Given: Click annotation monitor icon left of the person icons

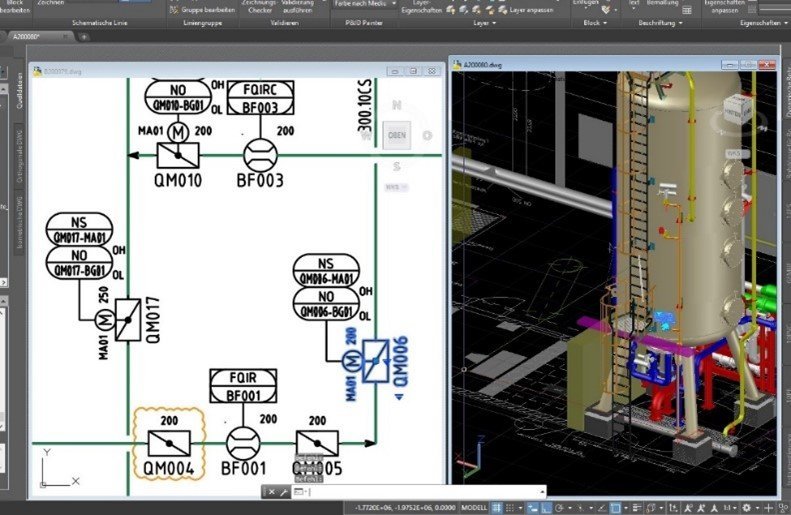Looking at the screenshot, I should click(x=672, y=507).
